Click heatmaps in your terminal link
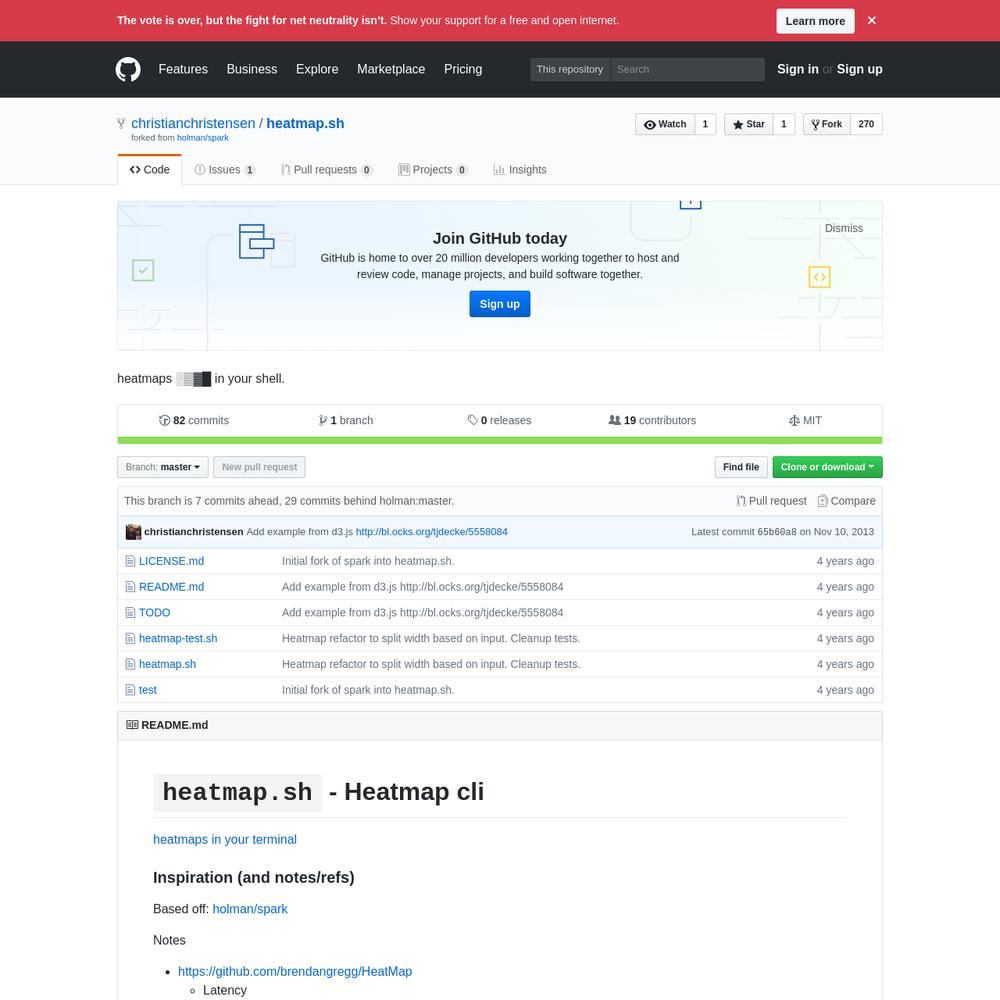This screenshot has height=1000, width=1000. click(x=224, y=839)
